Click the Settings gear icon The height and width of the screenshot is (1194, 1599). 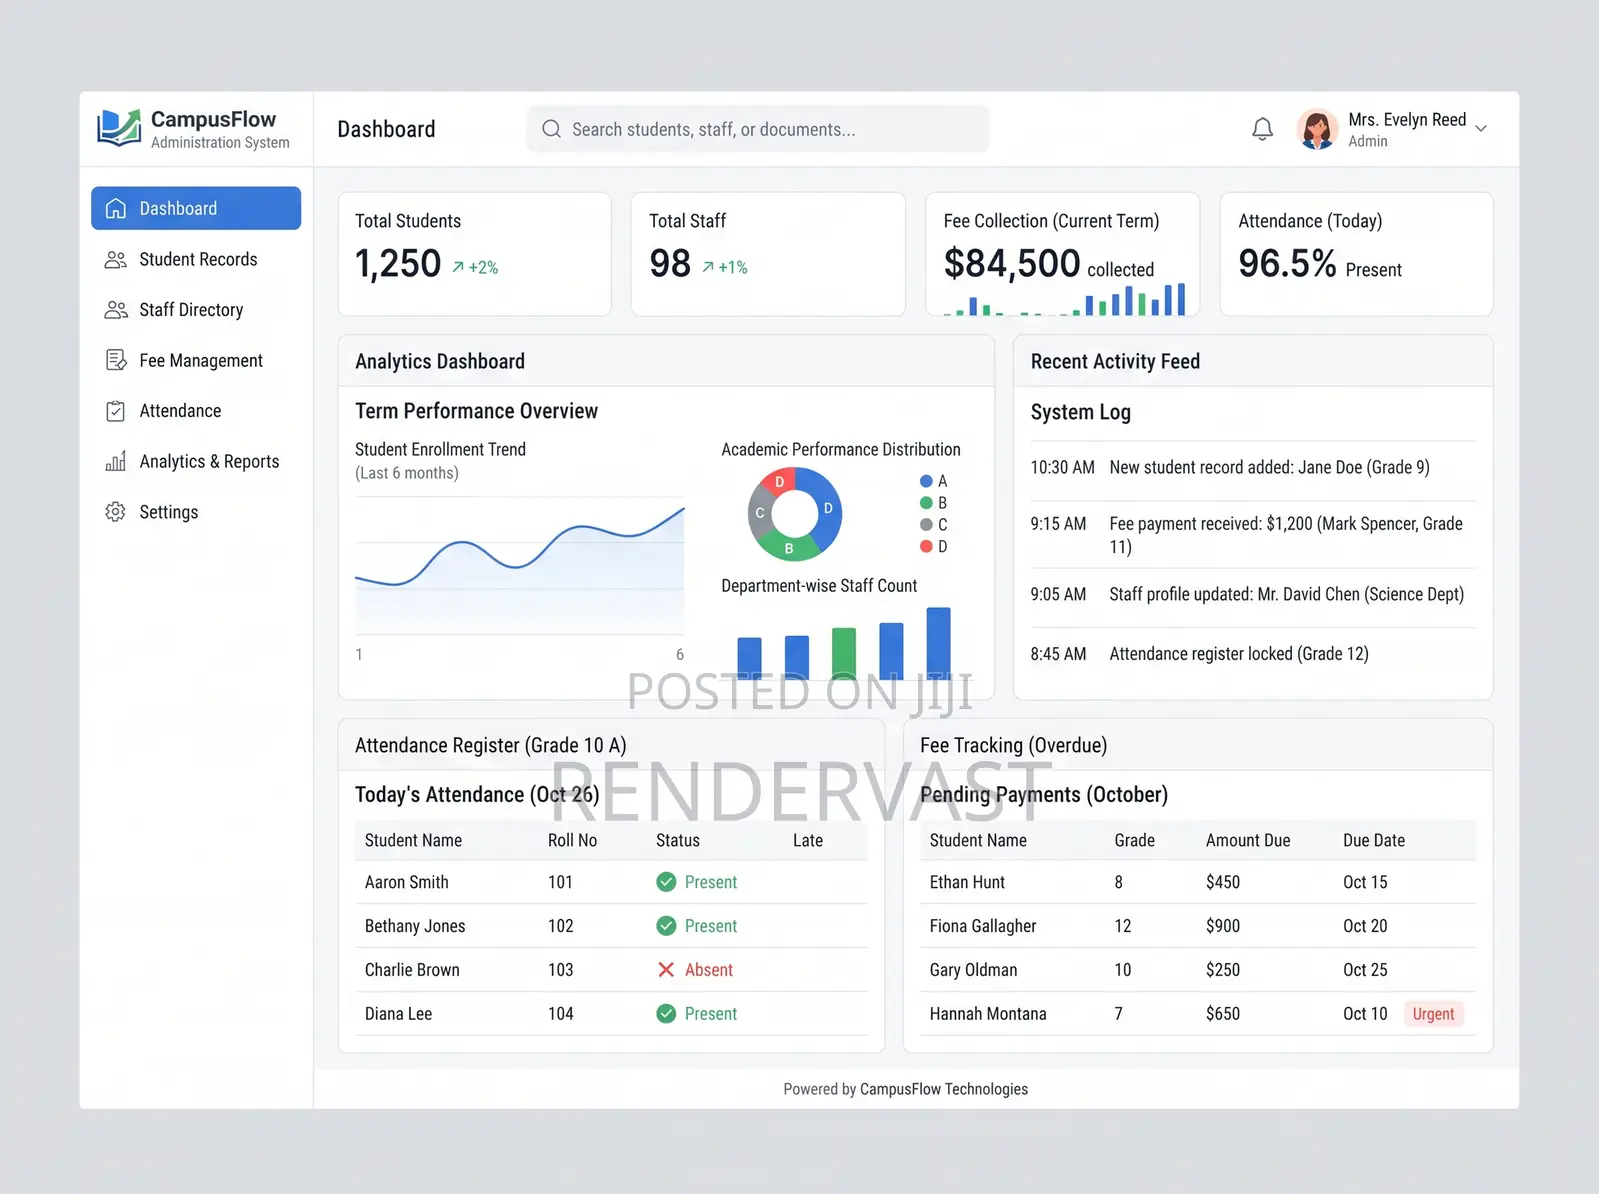[116, 512]
